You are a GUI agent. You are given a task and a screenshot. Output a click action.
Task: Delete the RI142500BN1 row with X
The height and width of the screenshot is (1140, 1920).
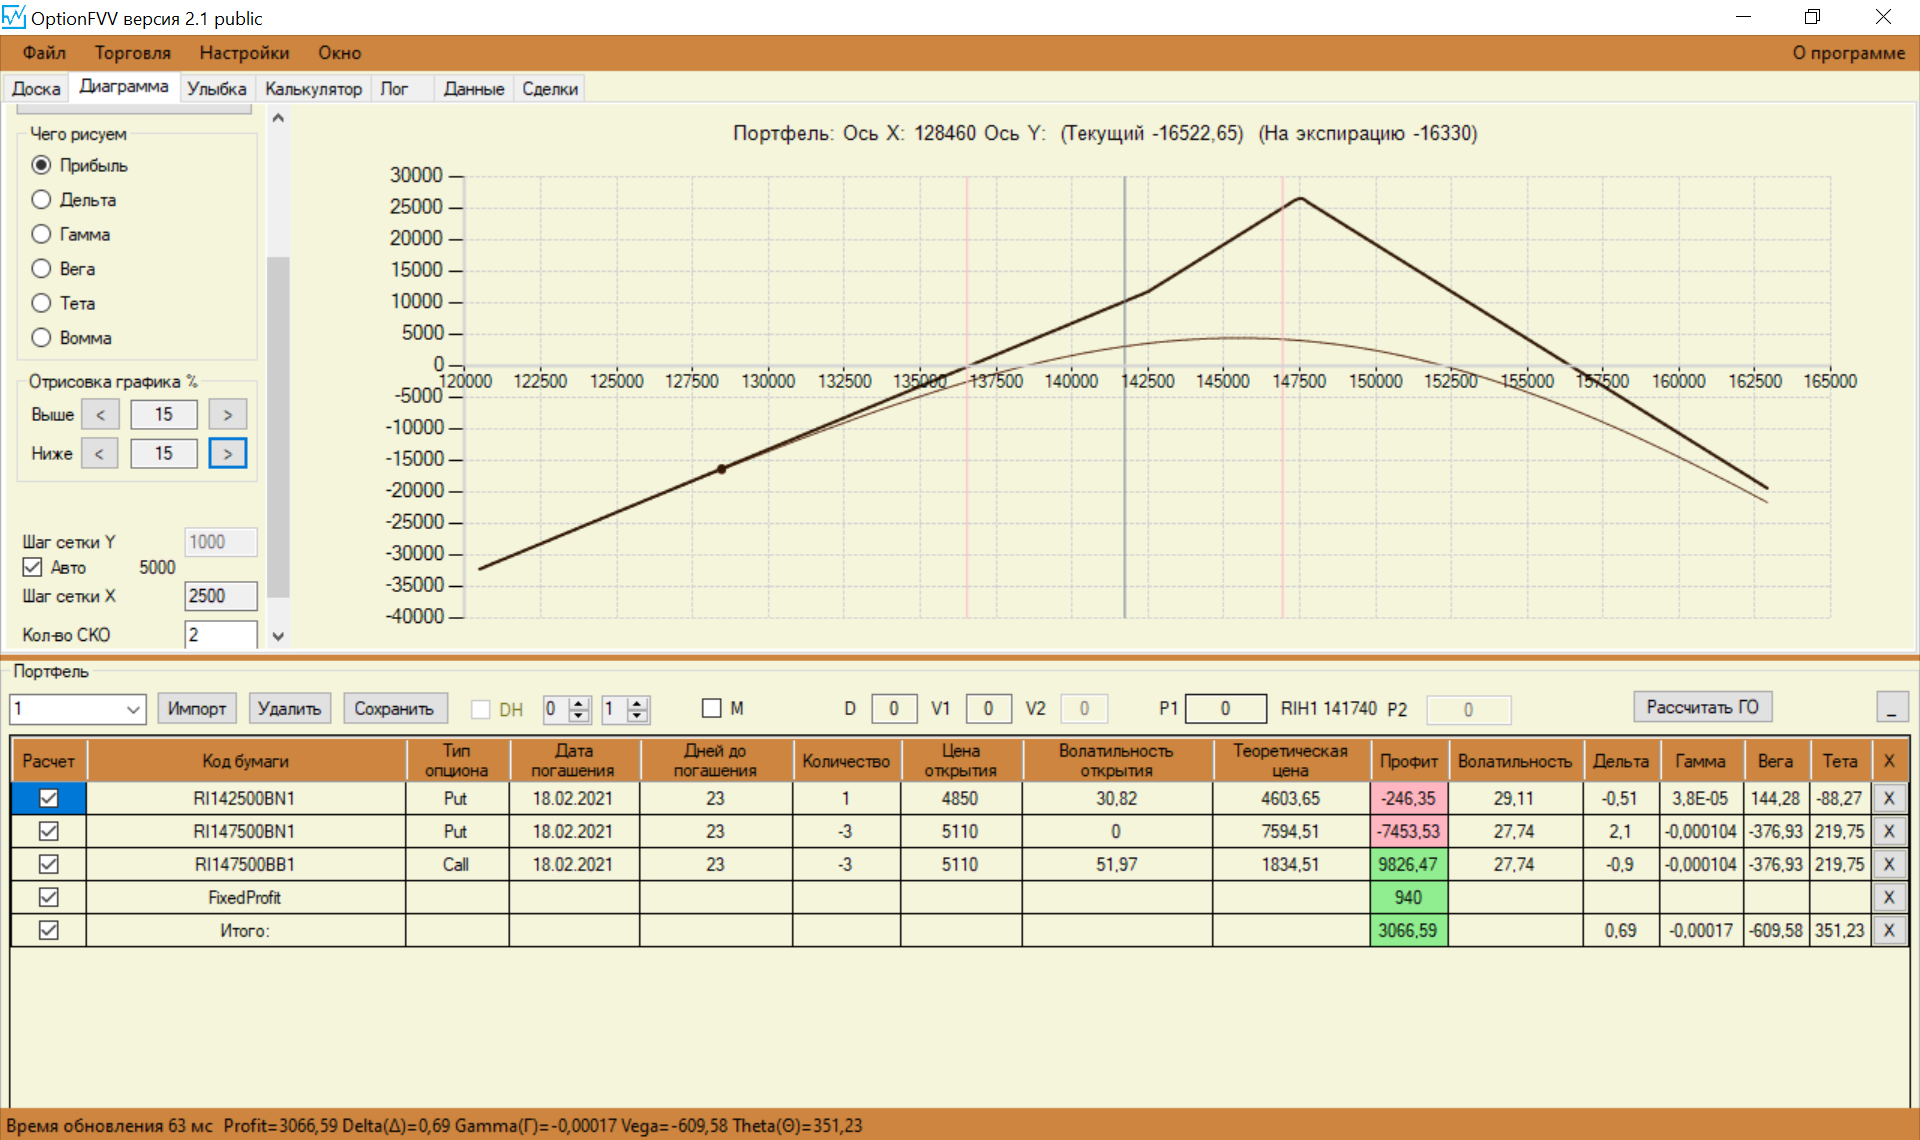pos(1888,798)
